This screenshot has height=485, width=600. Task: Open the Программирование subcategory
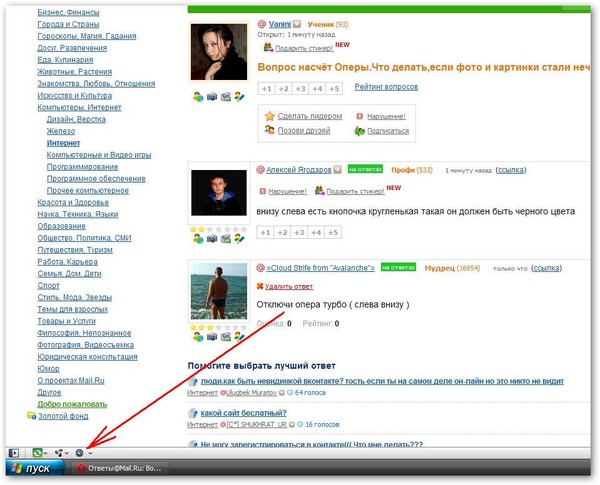(82, 167)
